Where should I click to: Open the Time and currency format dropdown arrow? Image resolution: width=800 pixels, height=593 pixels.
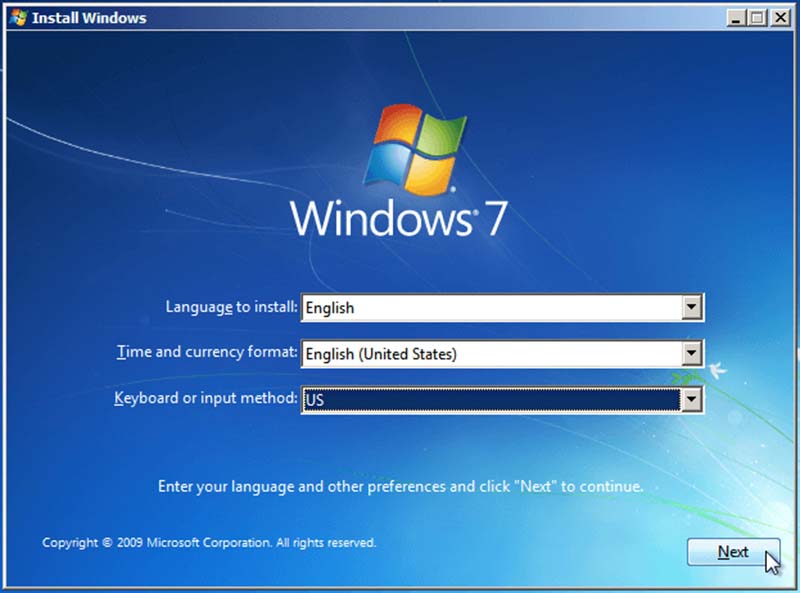tap(691, 353)
